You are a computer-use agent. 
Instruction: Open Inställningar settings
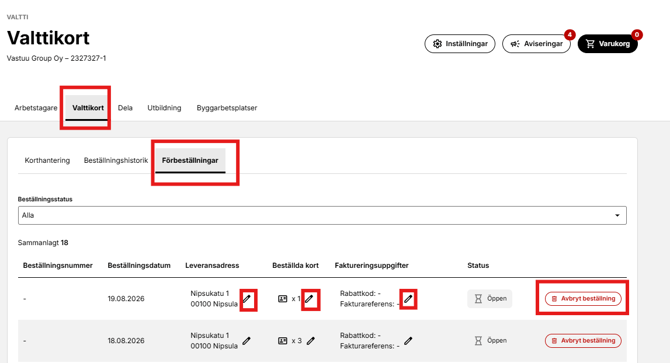point(460,44)
